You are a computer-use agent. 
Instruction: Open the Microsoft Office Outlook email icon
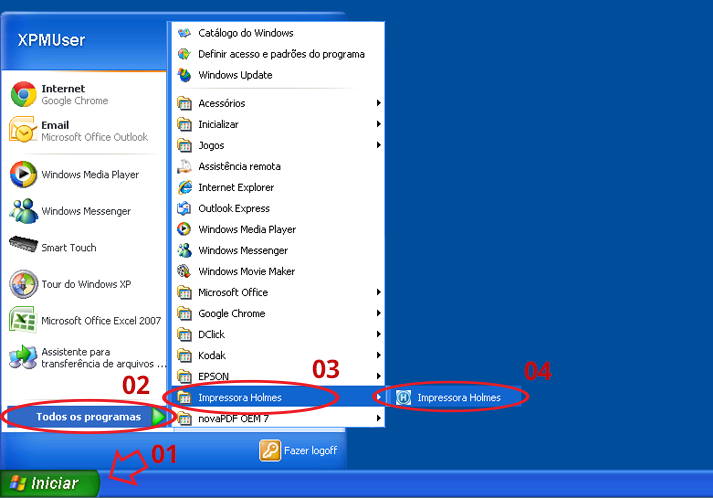point(23,130)
